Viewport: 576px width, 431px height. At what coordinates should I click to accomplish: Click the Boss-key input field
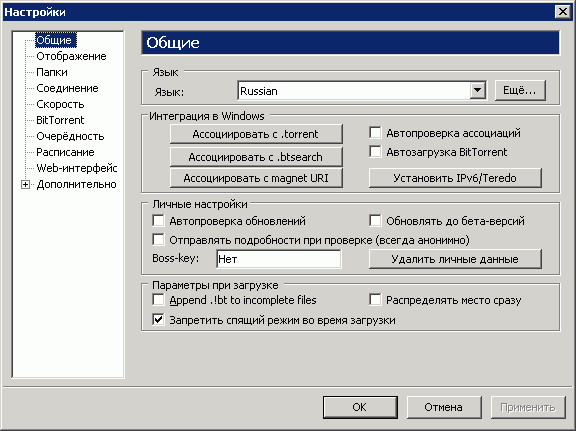pyautogui.click(x=279, y=259)
